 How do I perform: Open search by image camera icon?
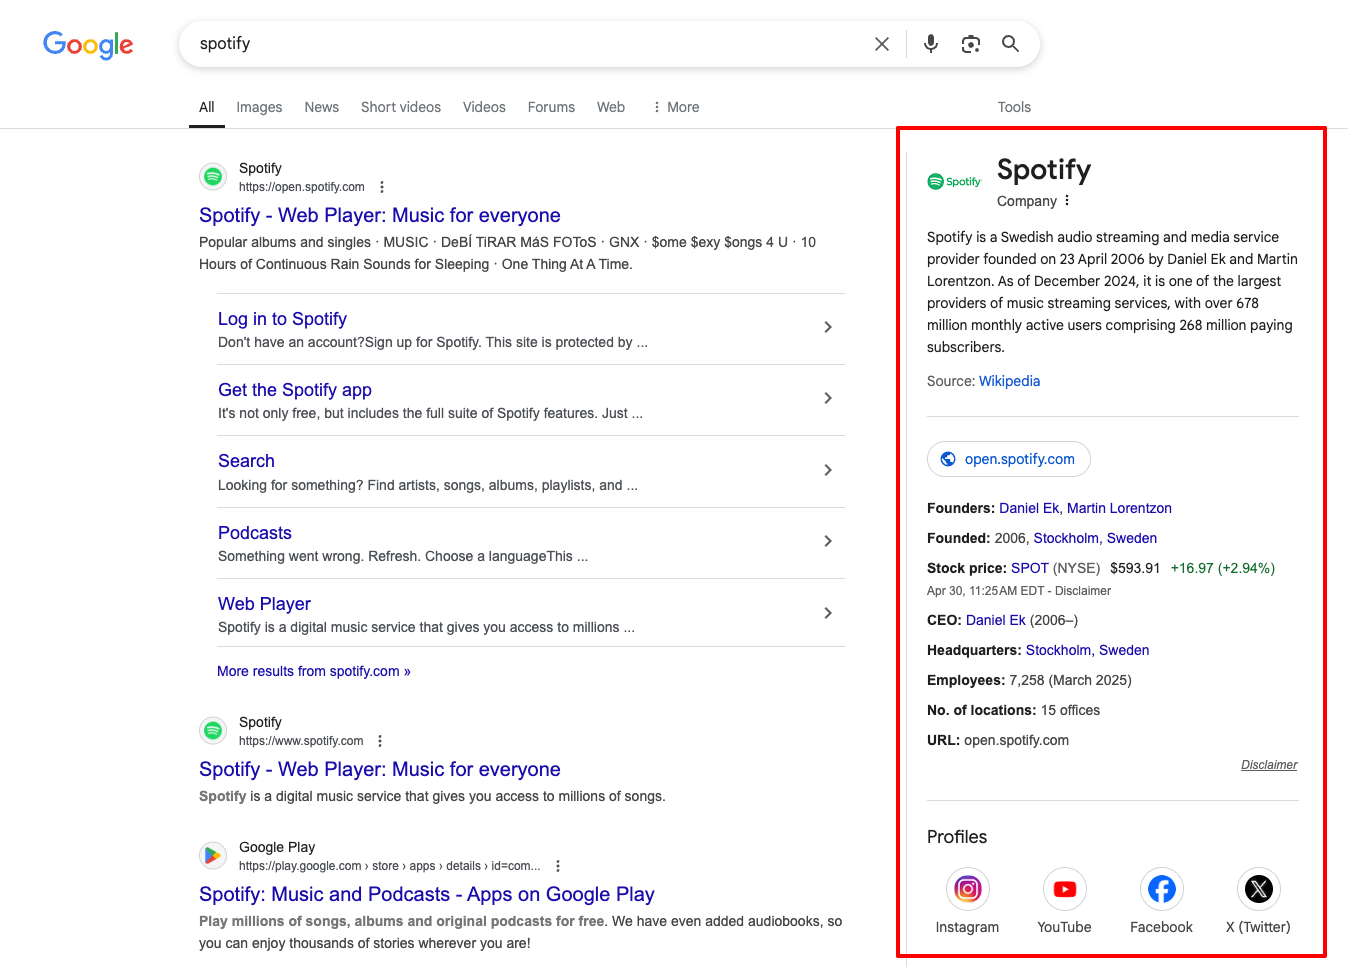click(x=971, y=44)
